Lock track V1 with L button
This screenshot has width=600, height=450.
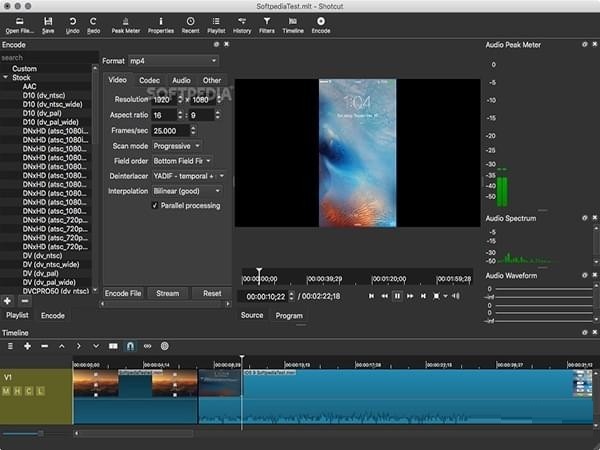coord(40,391)
